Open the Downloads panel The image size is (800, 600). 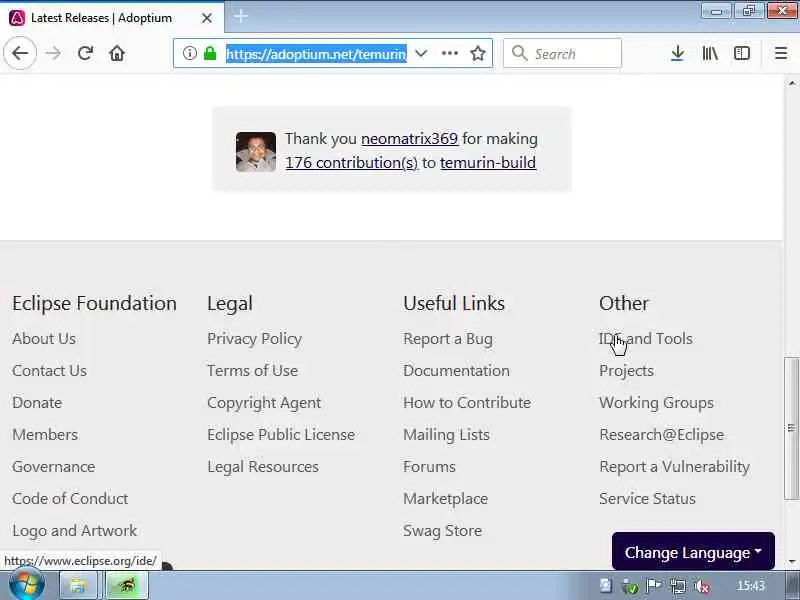(678, 53)
